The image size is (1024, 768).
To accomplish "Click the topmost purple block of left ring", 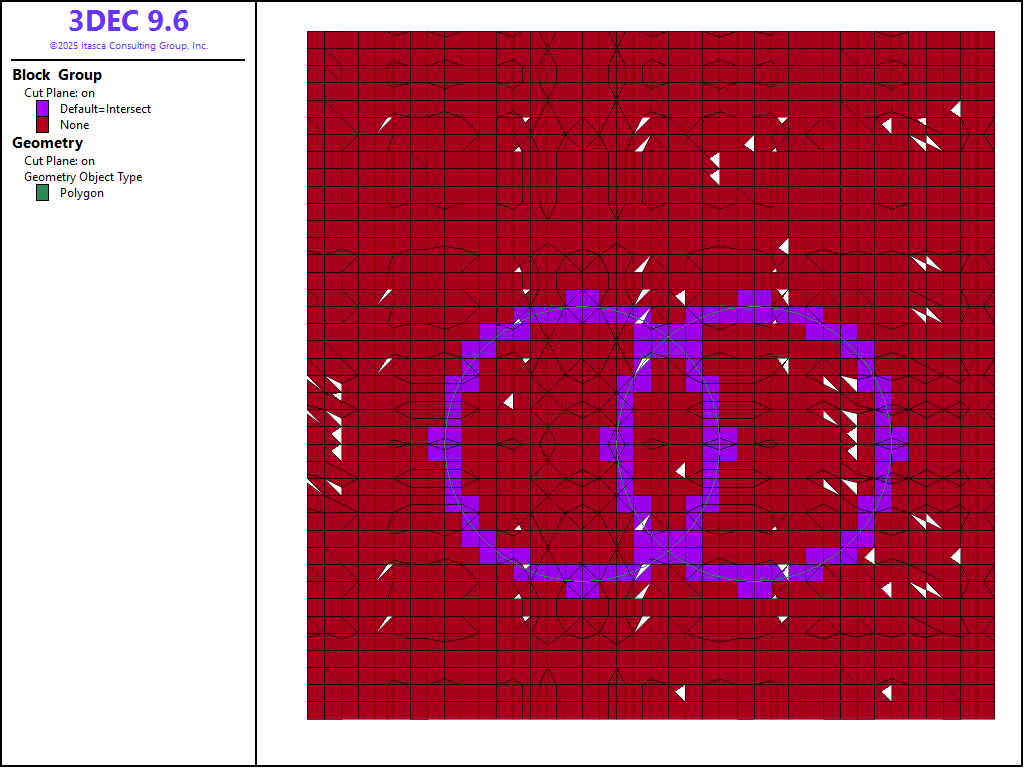I will tap(581, 298).
